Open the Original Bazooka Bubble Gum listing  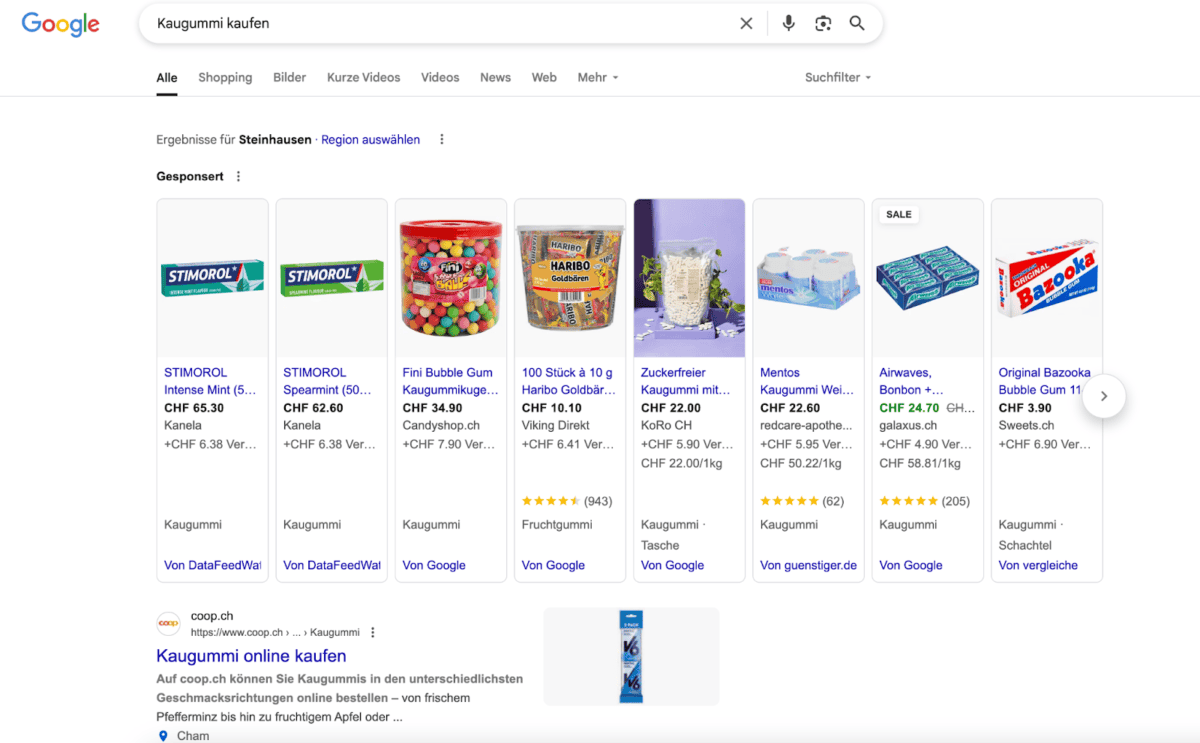(x=1044, y=381)
